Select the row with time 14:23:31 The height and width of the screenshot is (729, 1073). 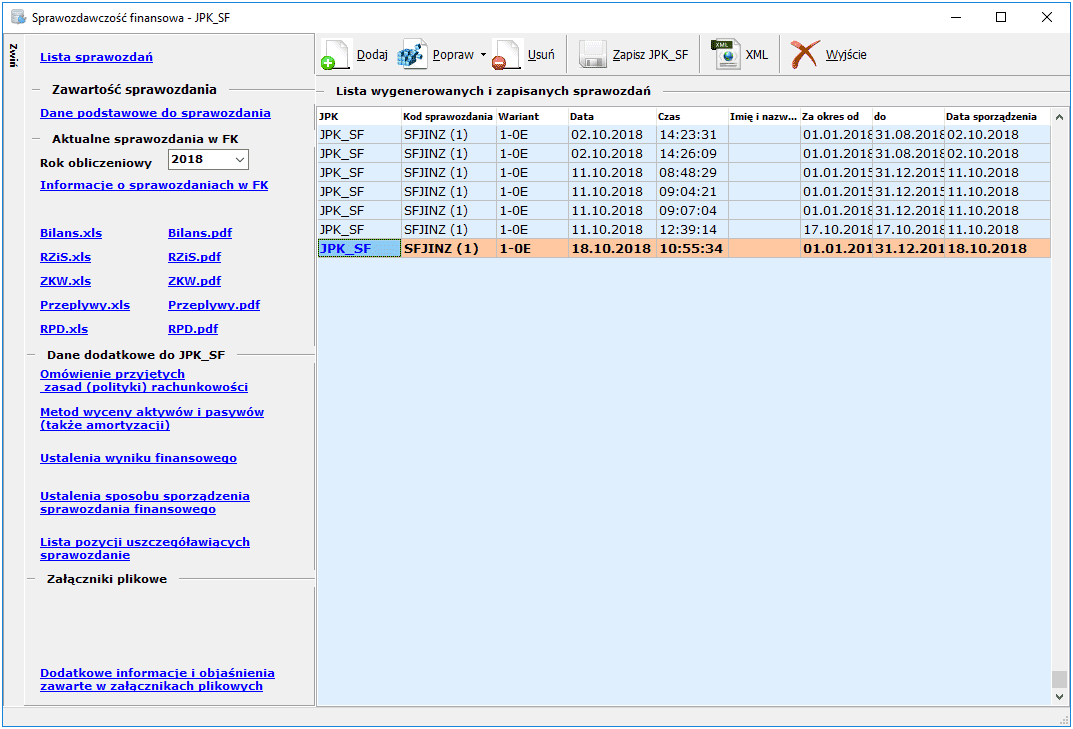684,135
